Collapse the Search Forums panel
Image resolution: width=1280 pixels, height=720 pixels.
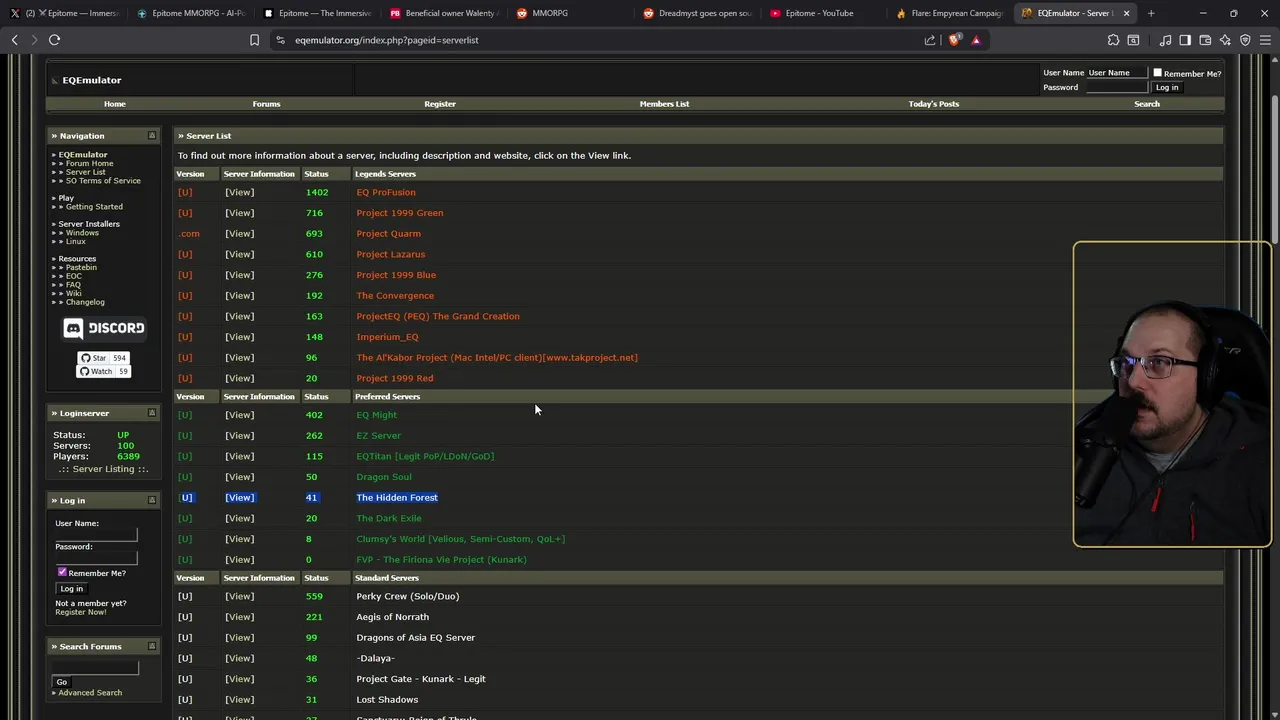pyautogui.click(x=152, y=646)
